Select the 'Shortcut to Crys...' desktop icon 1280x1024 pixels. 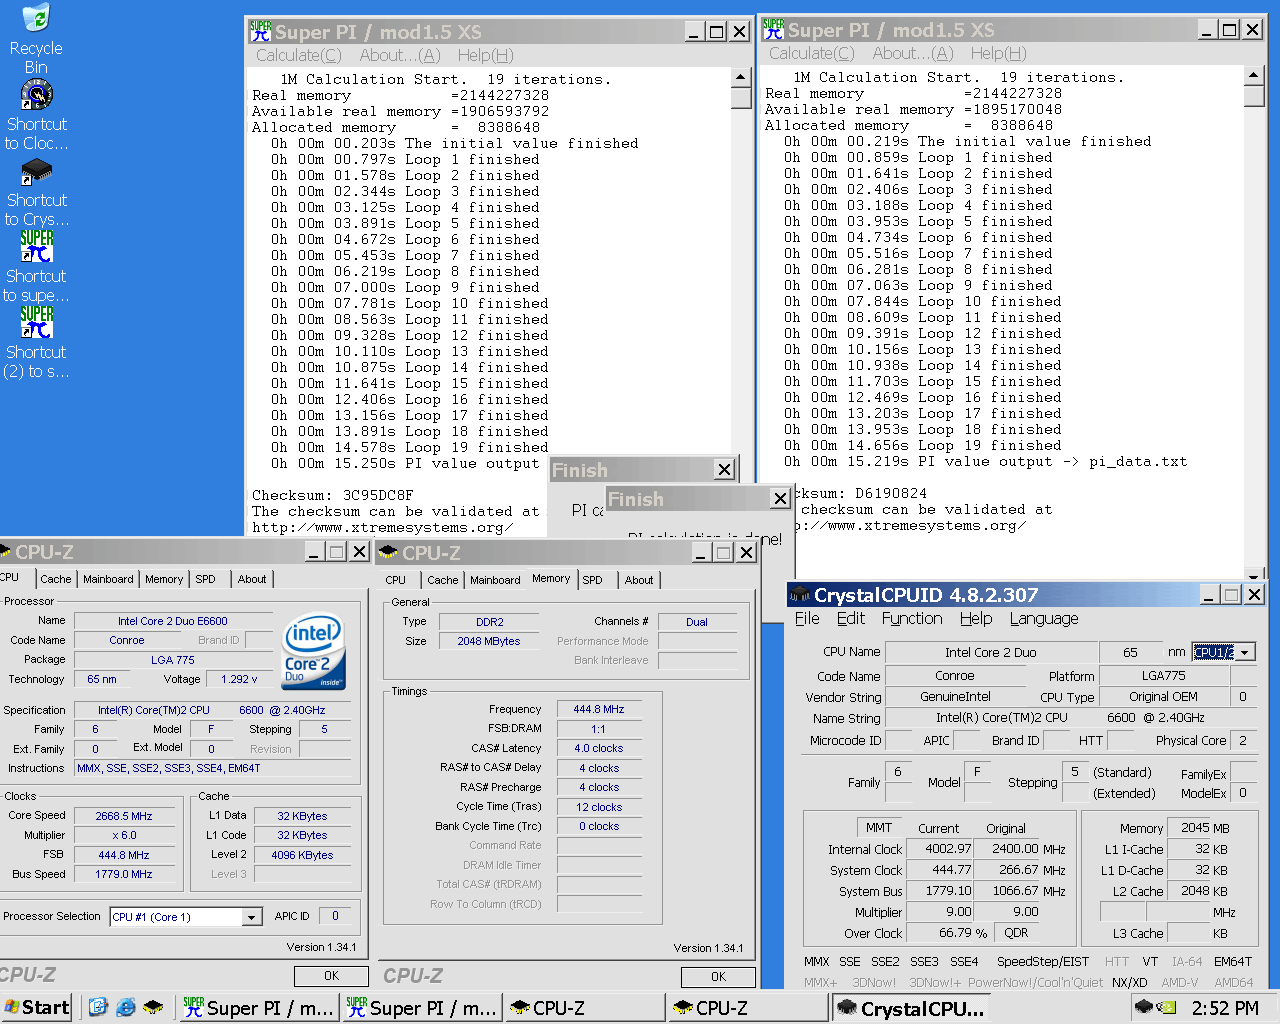point(36,192)
